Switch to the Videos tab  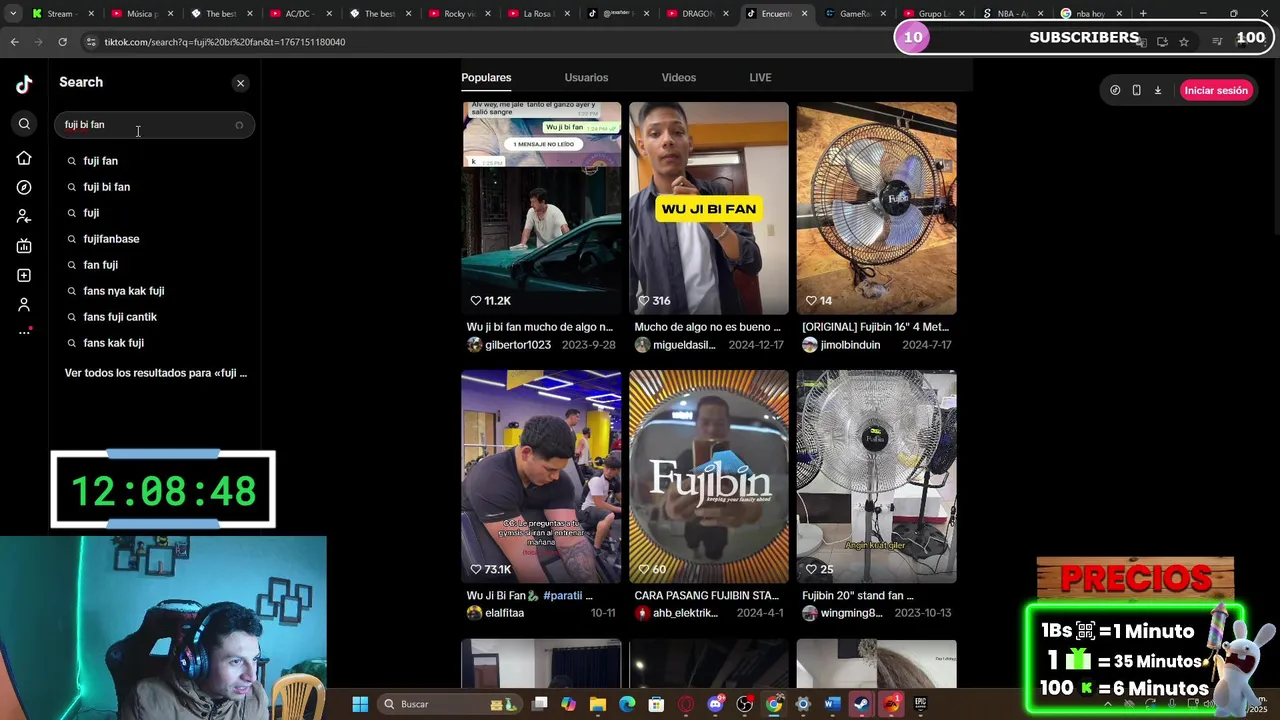(x=678, y=77)
